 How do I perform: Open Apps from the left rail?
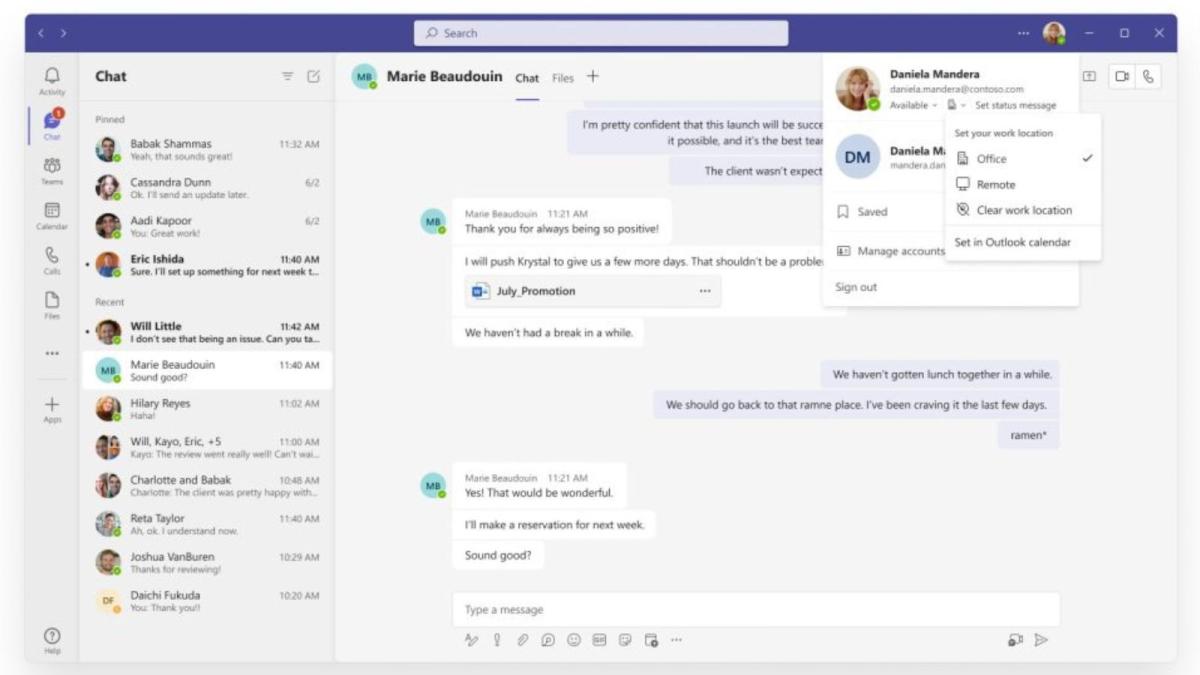52,410
